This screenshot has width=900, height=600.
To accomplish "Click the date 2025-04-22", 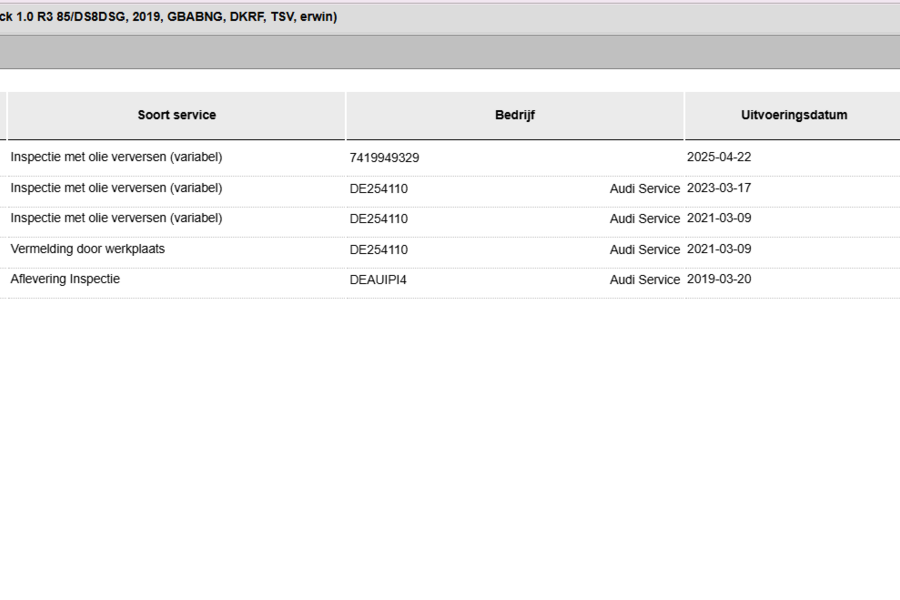I will pyautogui.click(x=719, y=157).
